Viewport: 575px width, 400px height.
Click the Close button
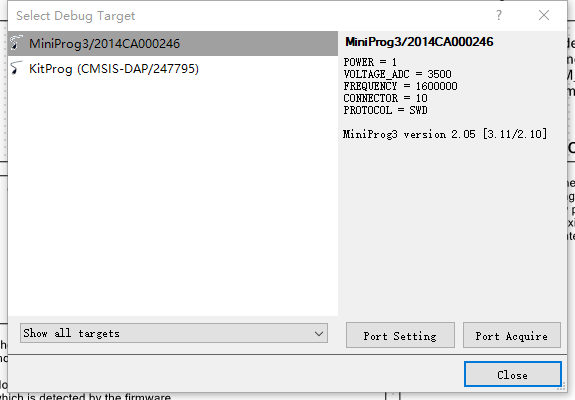tap(512, 374)
